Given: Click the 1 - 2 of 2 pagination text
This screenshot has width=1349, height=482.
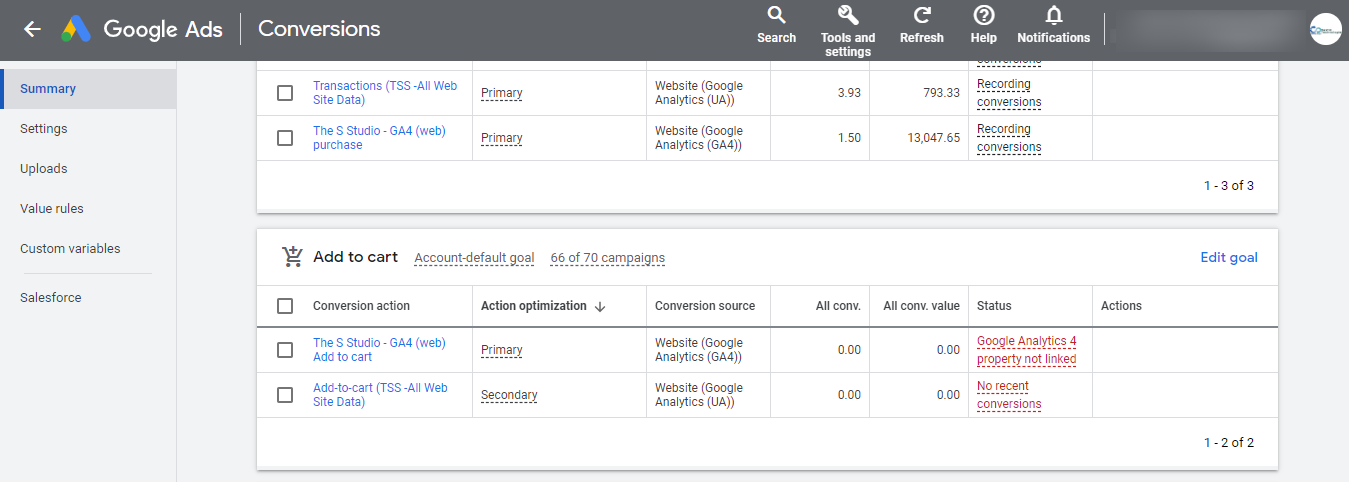Looking at the screenshot, I should [x=1229, y=443].
